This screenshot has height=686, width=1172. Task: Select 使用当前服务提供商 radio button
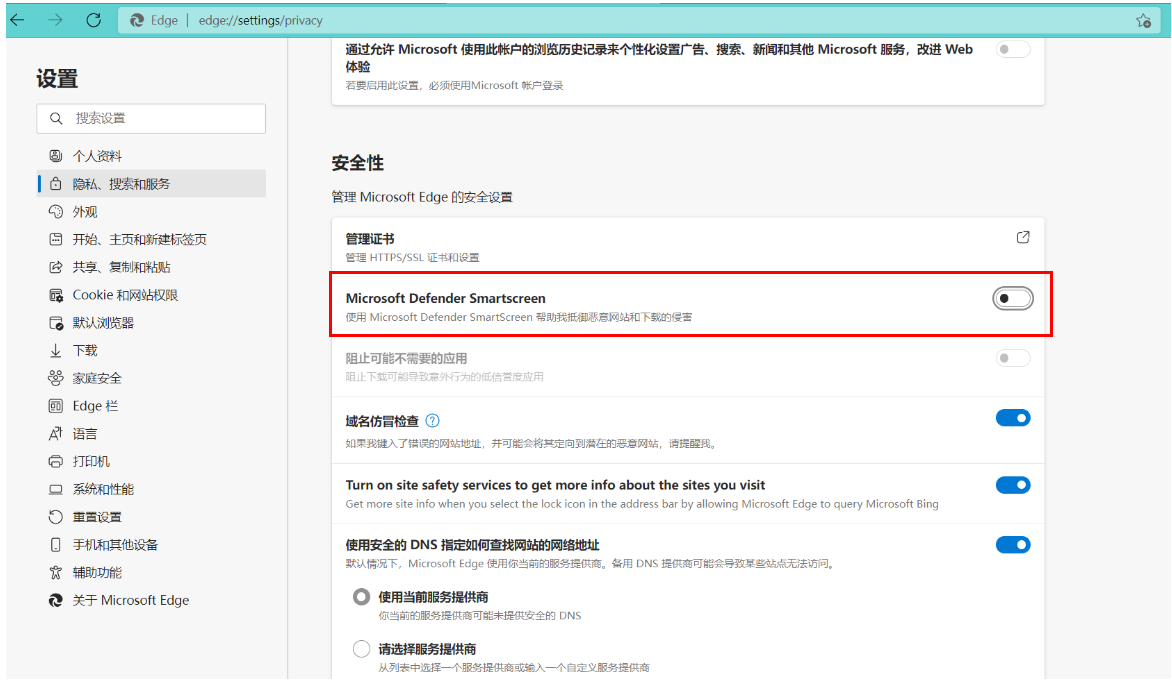pos(361,596)
